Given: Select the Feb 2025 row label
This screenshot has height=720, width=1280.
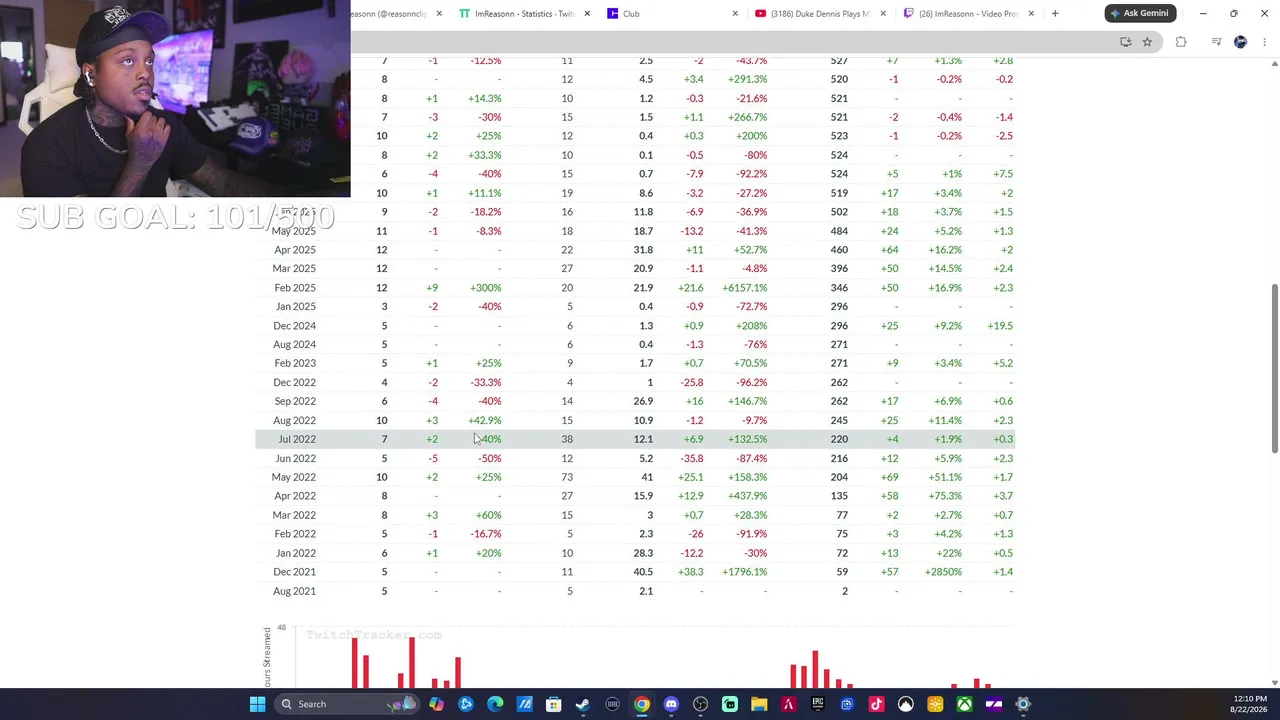Looking at the screenshot, I should click(295, 288).
